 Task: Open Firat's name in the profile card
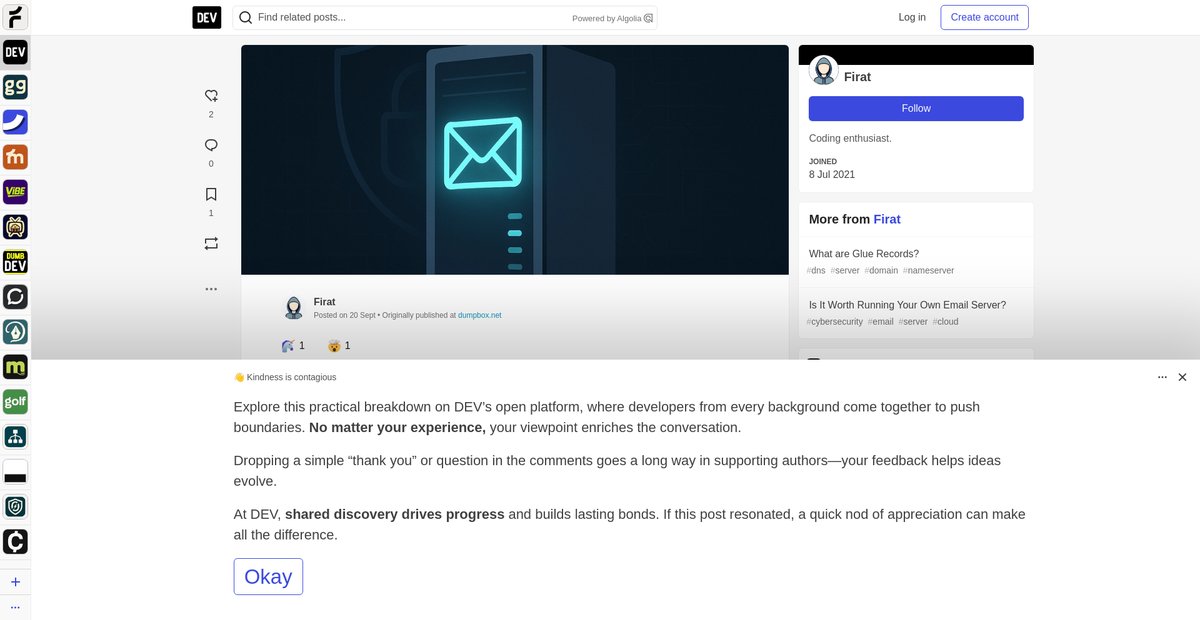tap(858, 77)
